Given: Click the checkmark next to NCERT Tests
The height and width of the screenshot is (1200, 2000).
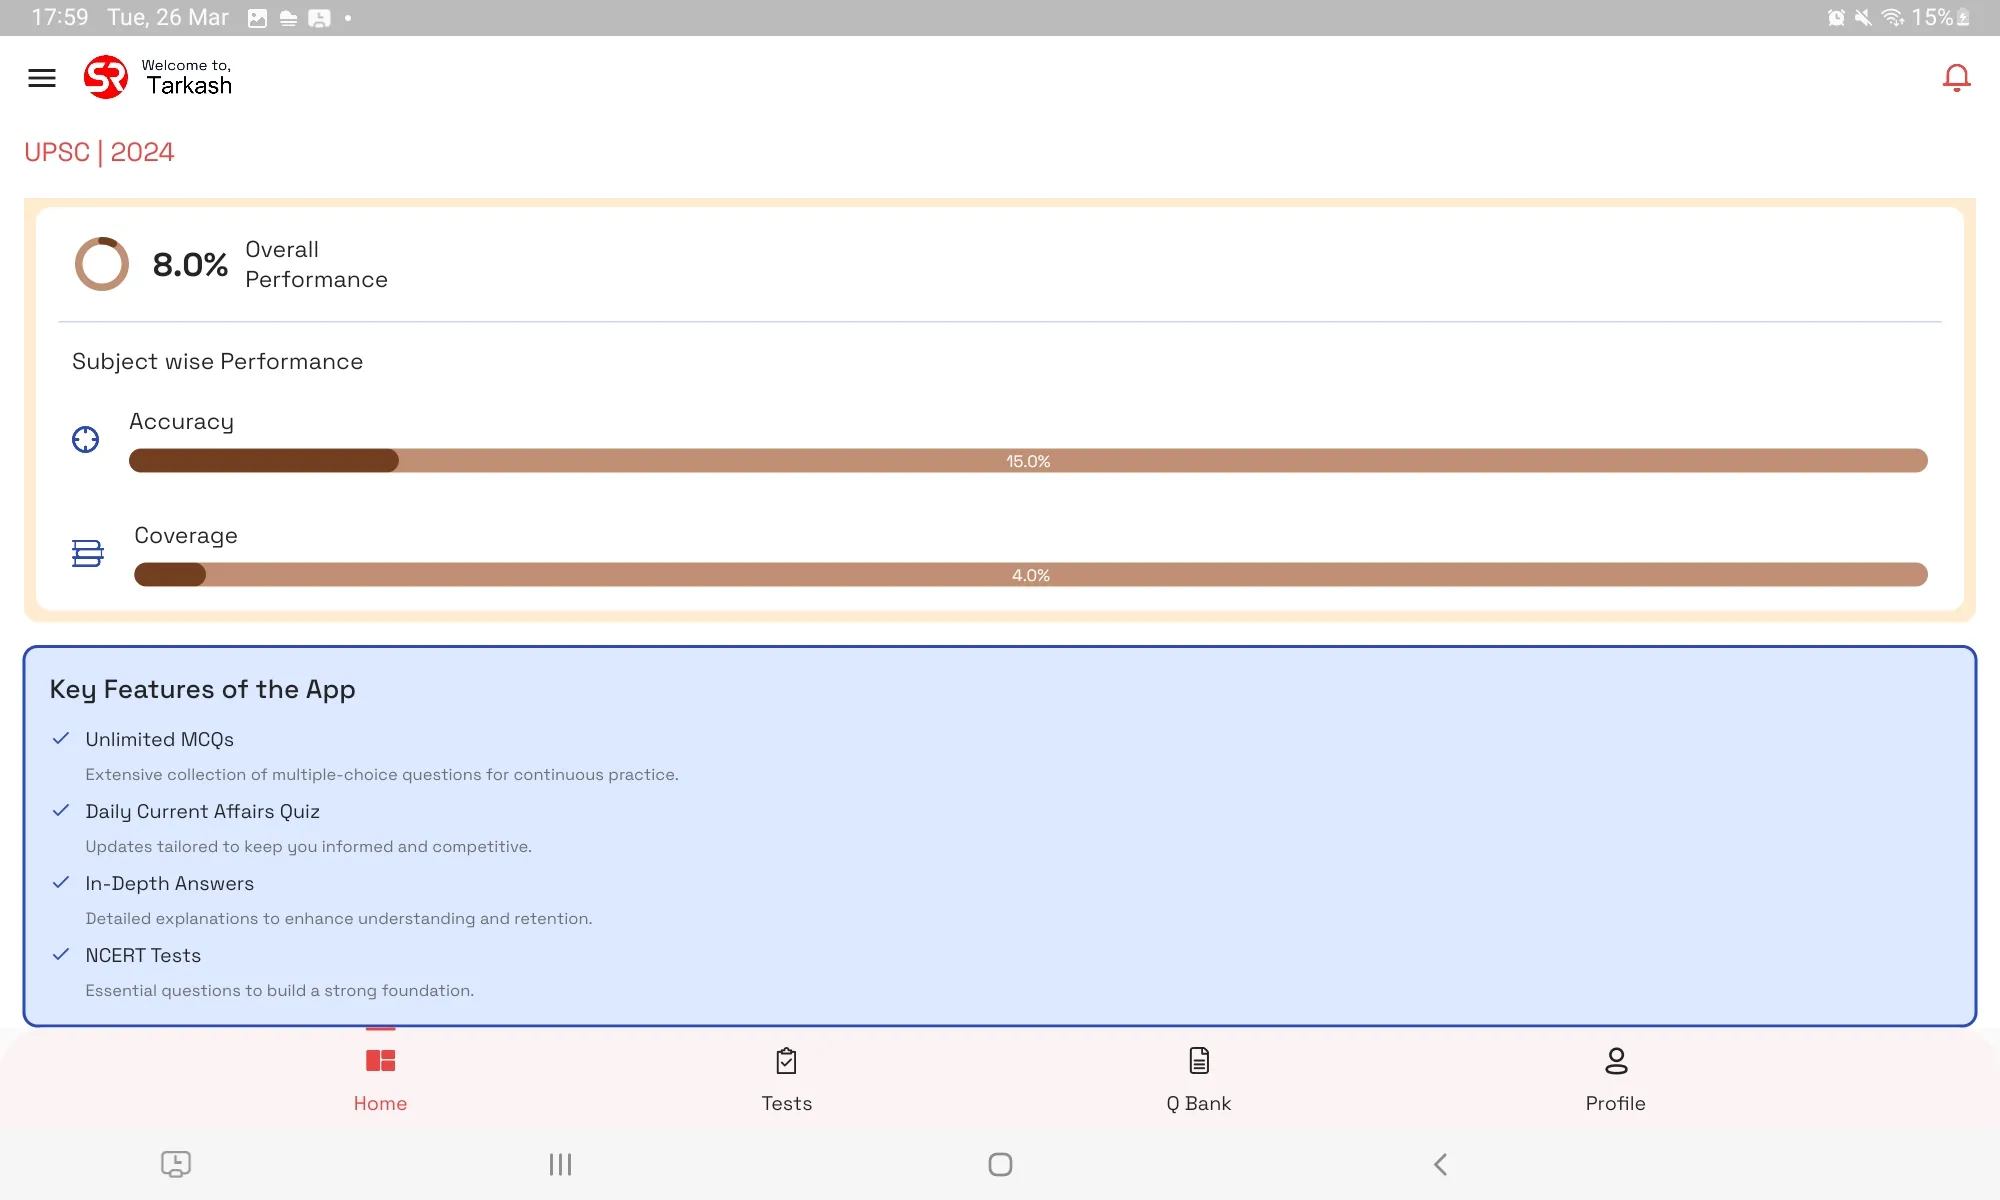Looking at the screenshot, I should (x=61, y=955).
